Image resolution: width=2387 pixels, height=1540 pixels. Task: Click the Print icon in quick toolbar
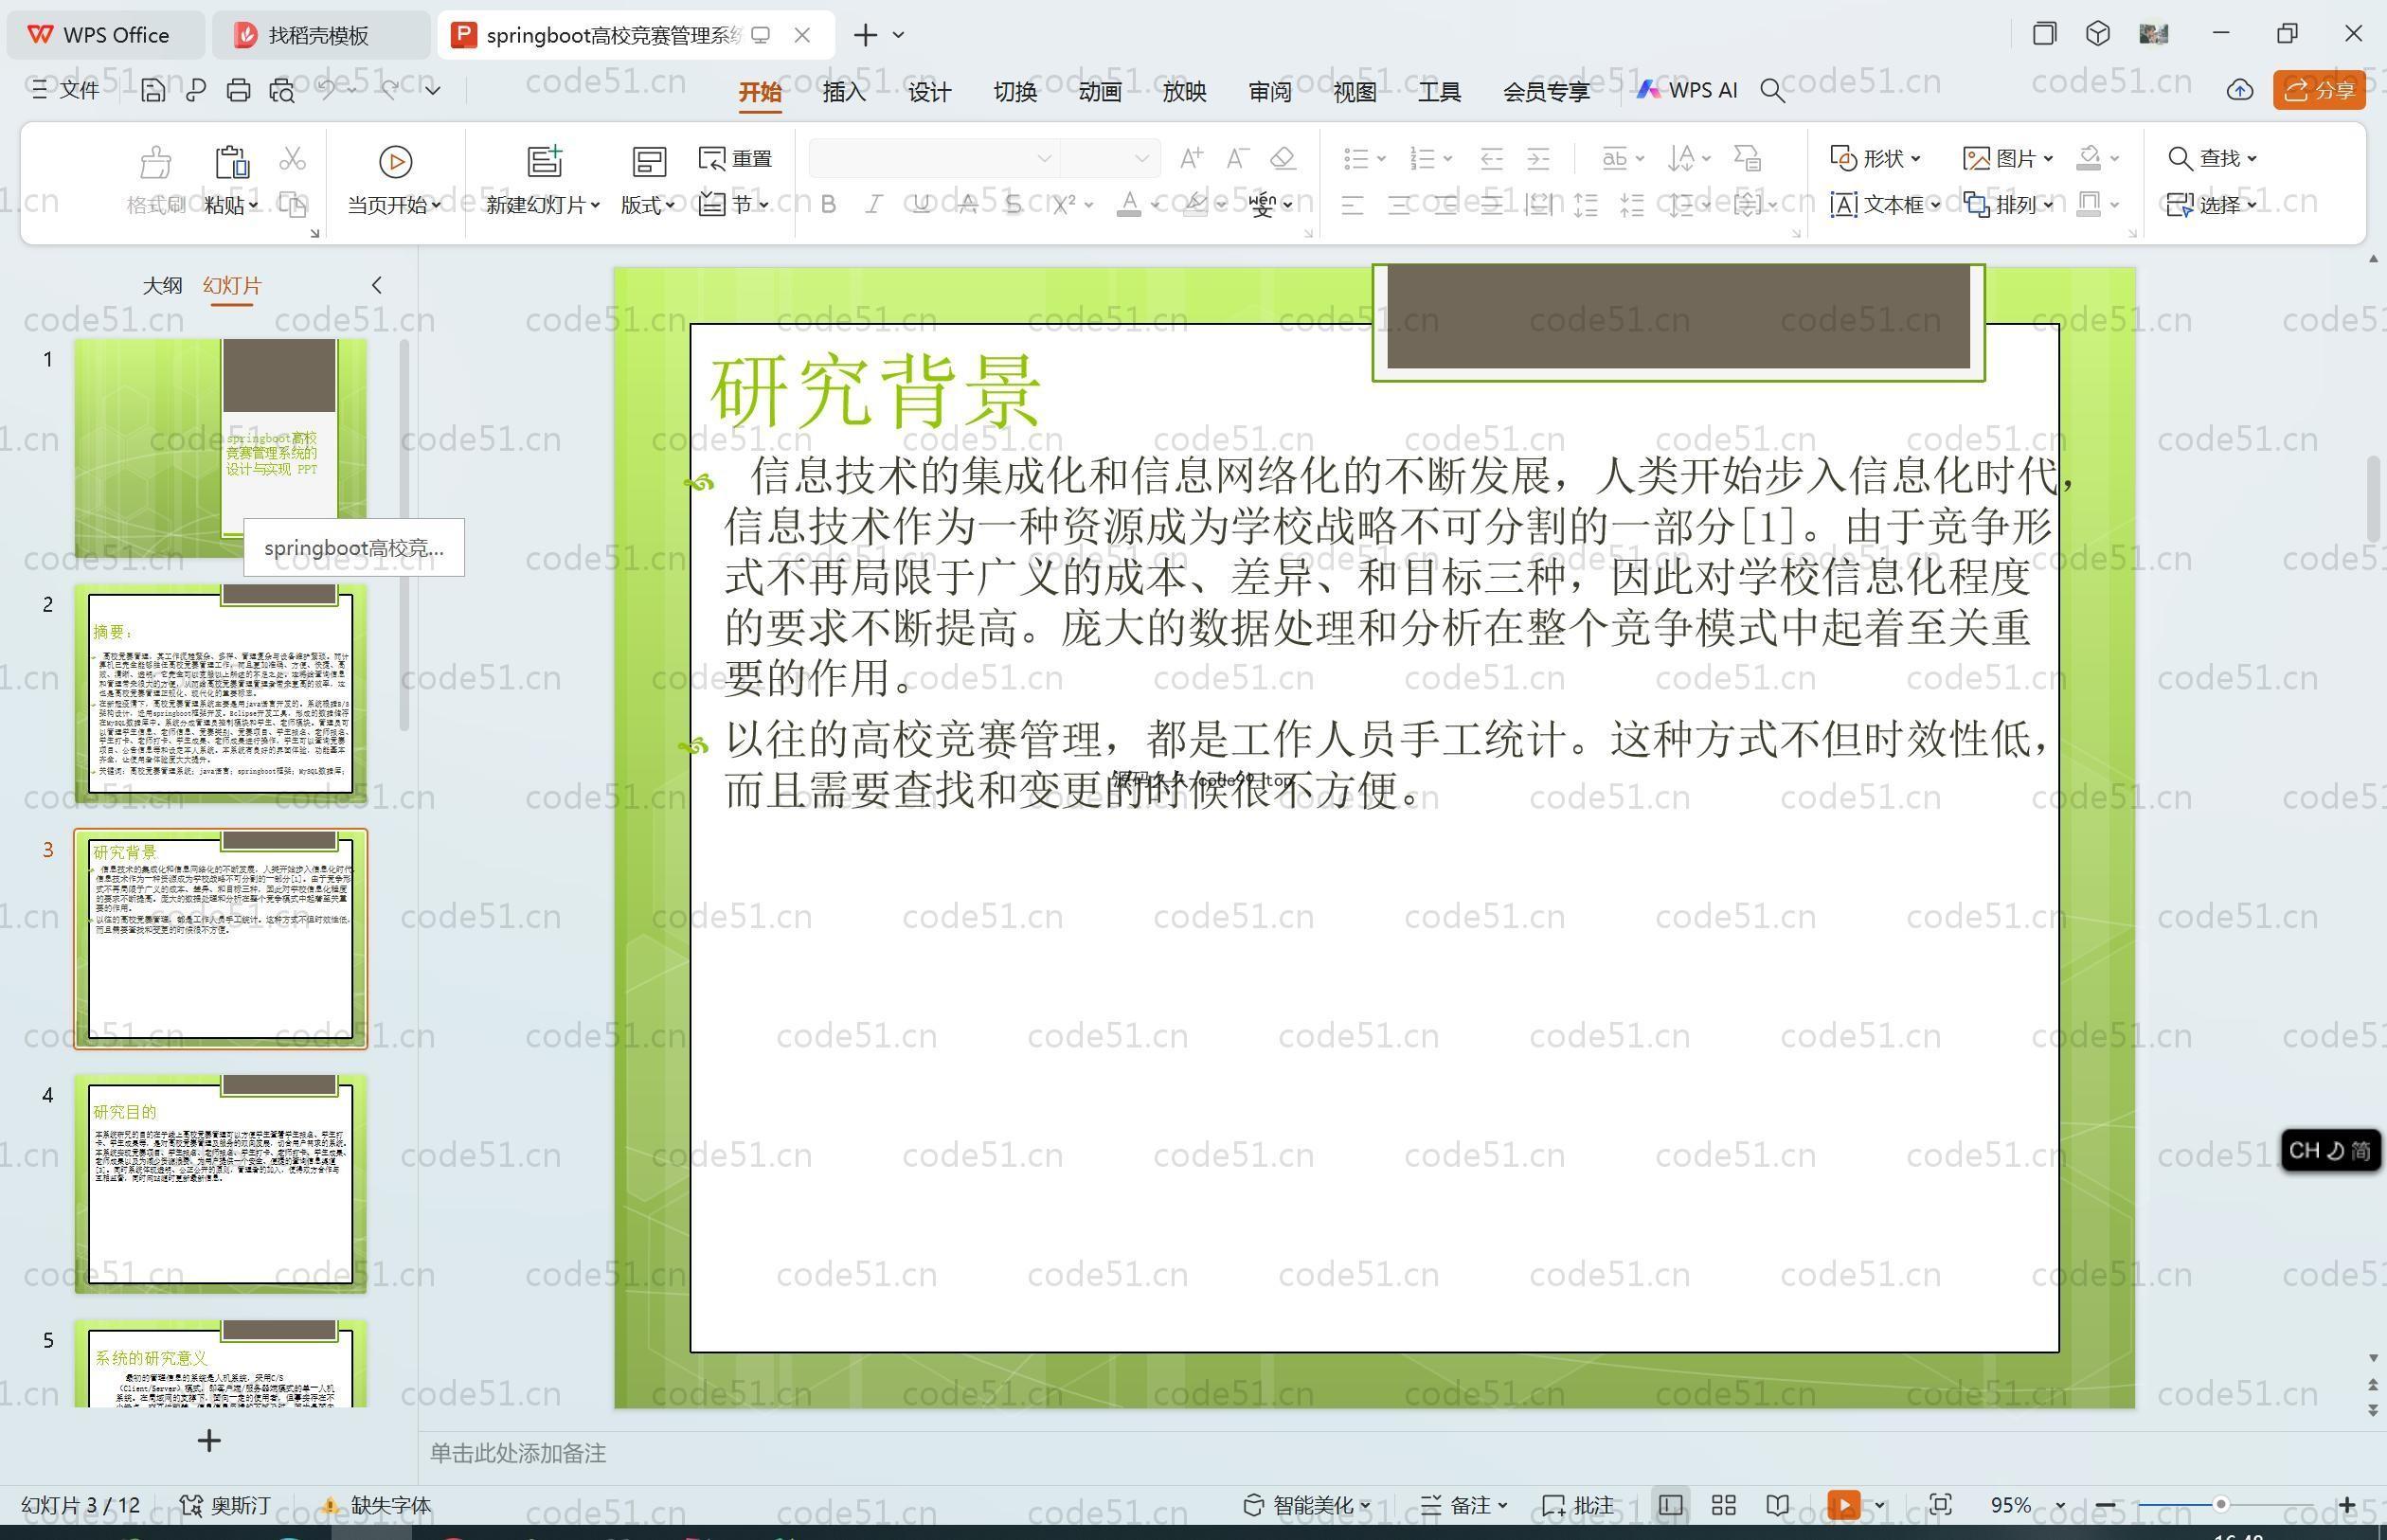[238, 91]
